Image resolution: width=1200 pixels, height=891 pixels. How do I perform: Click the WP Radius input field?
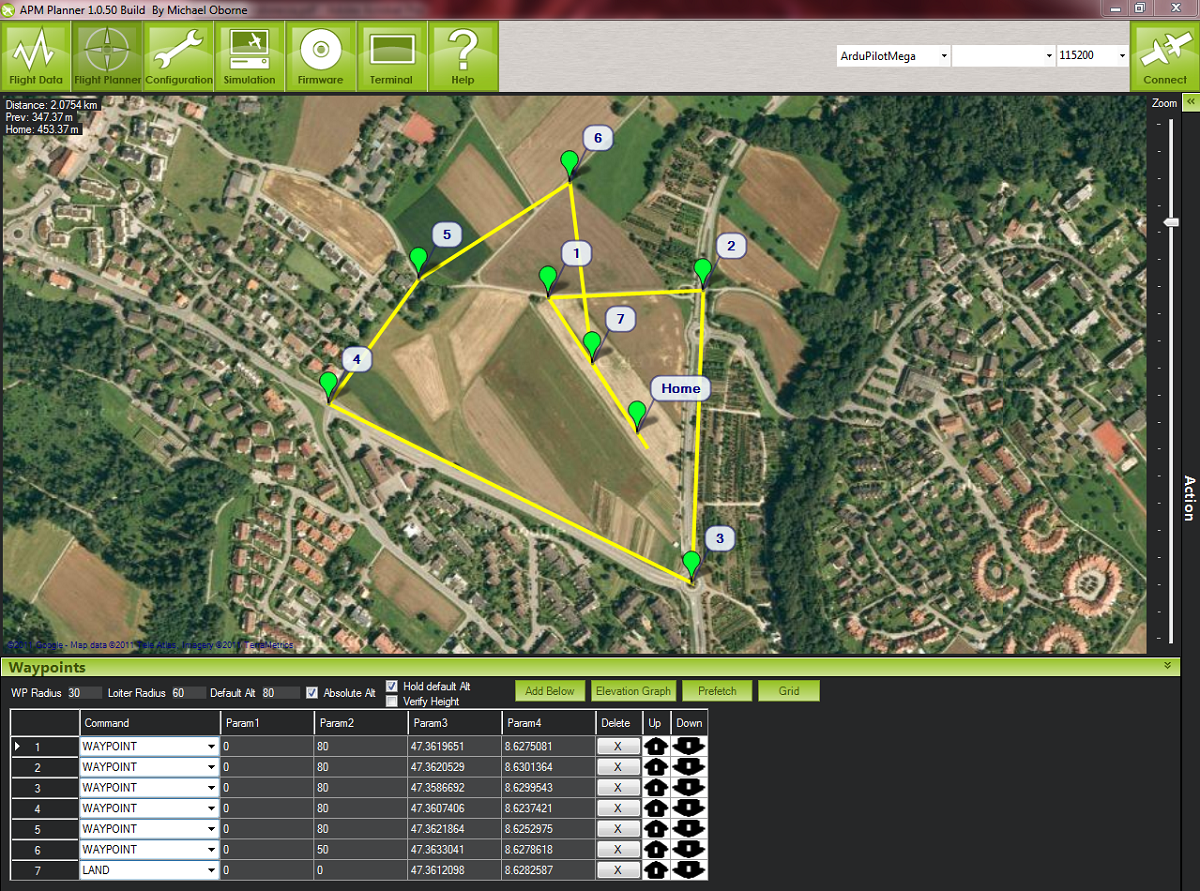pos(84,693)
